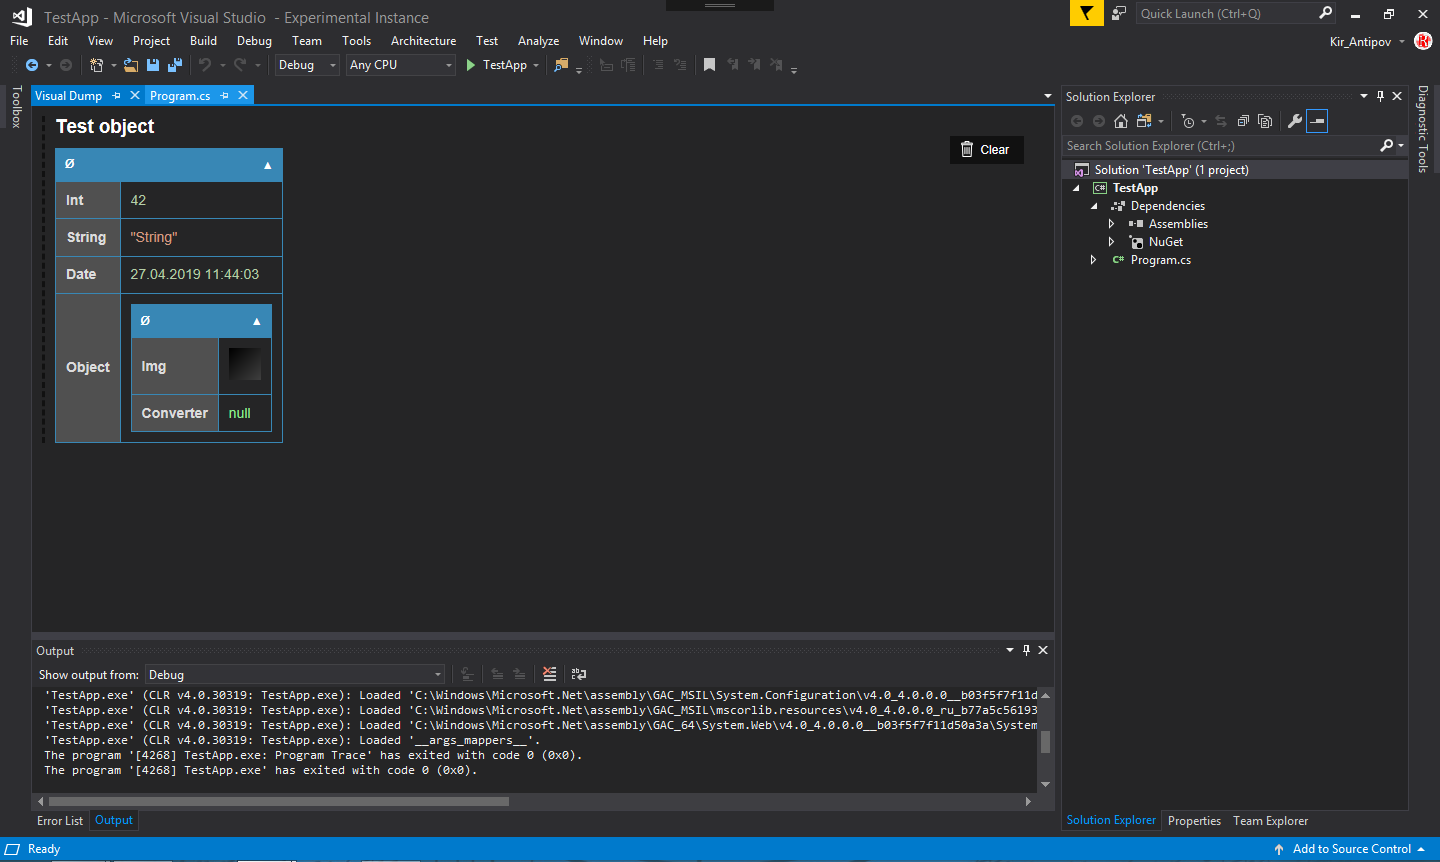
Task: Open the Analyze menu
Action: (x=538, y=41)
